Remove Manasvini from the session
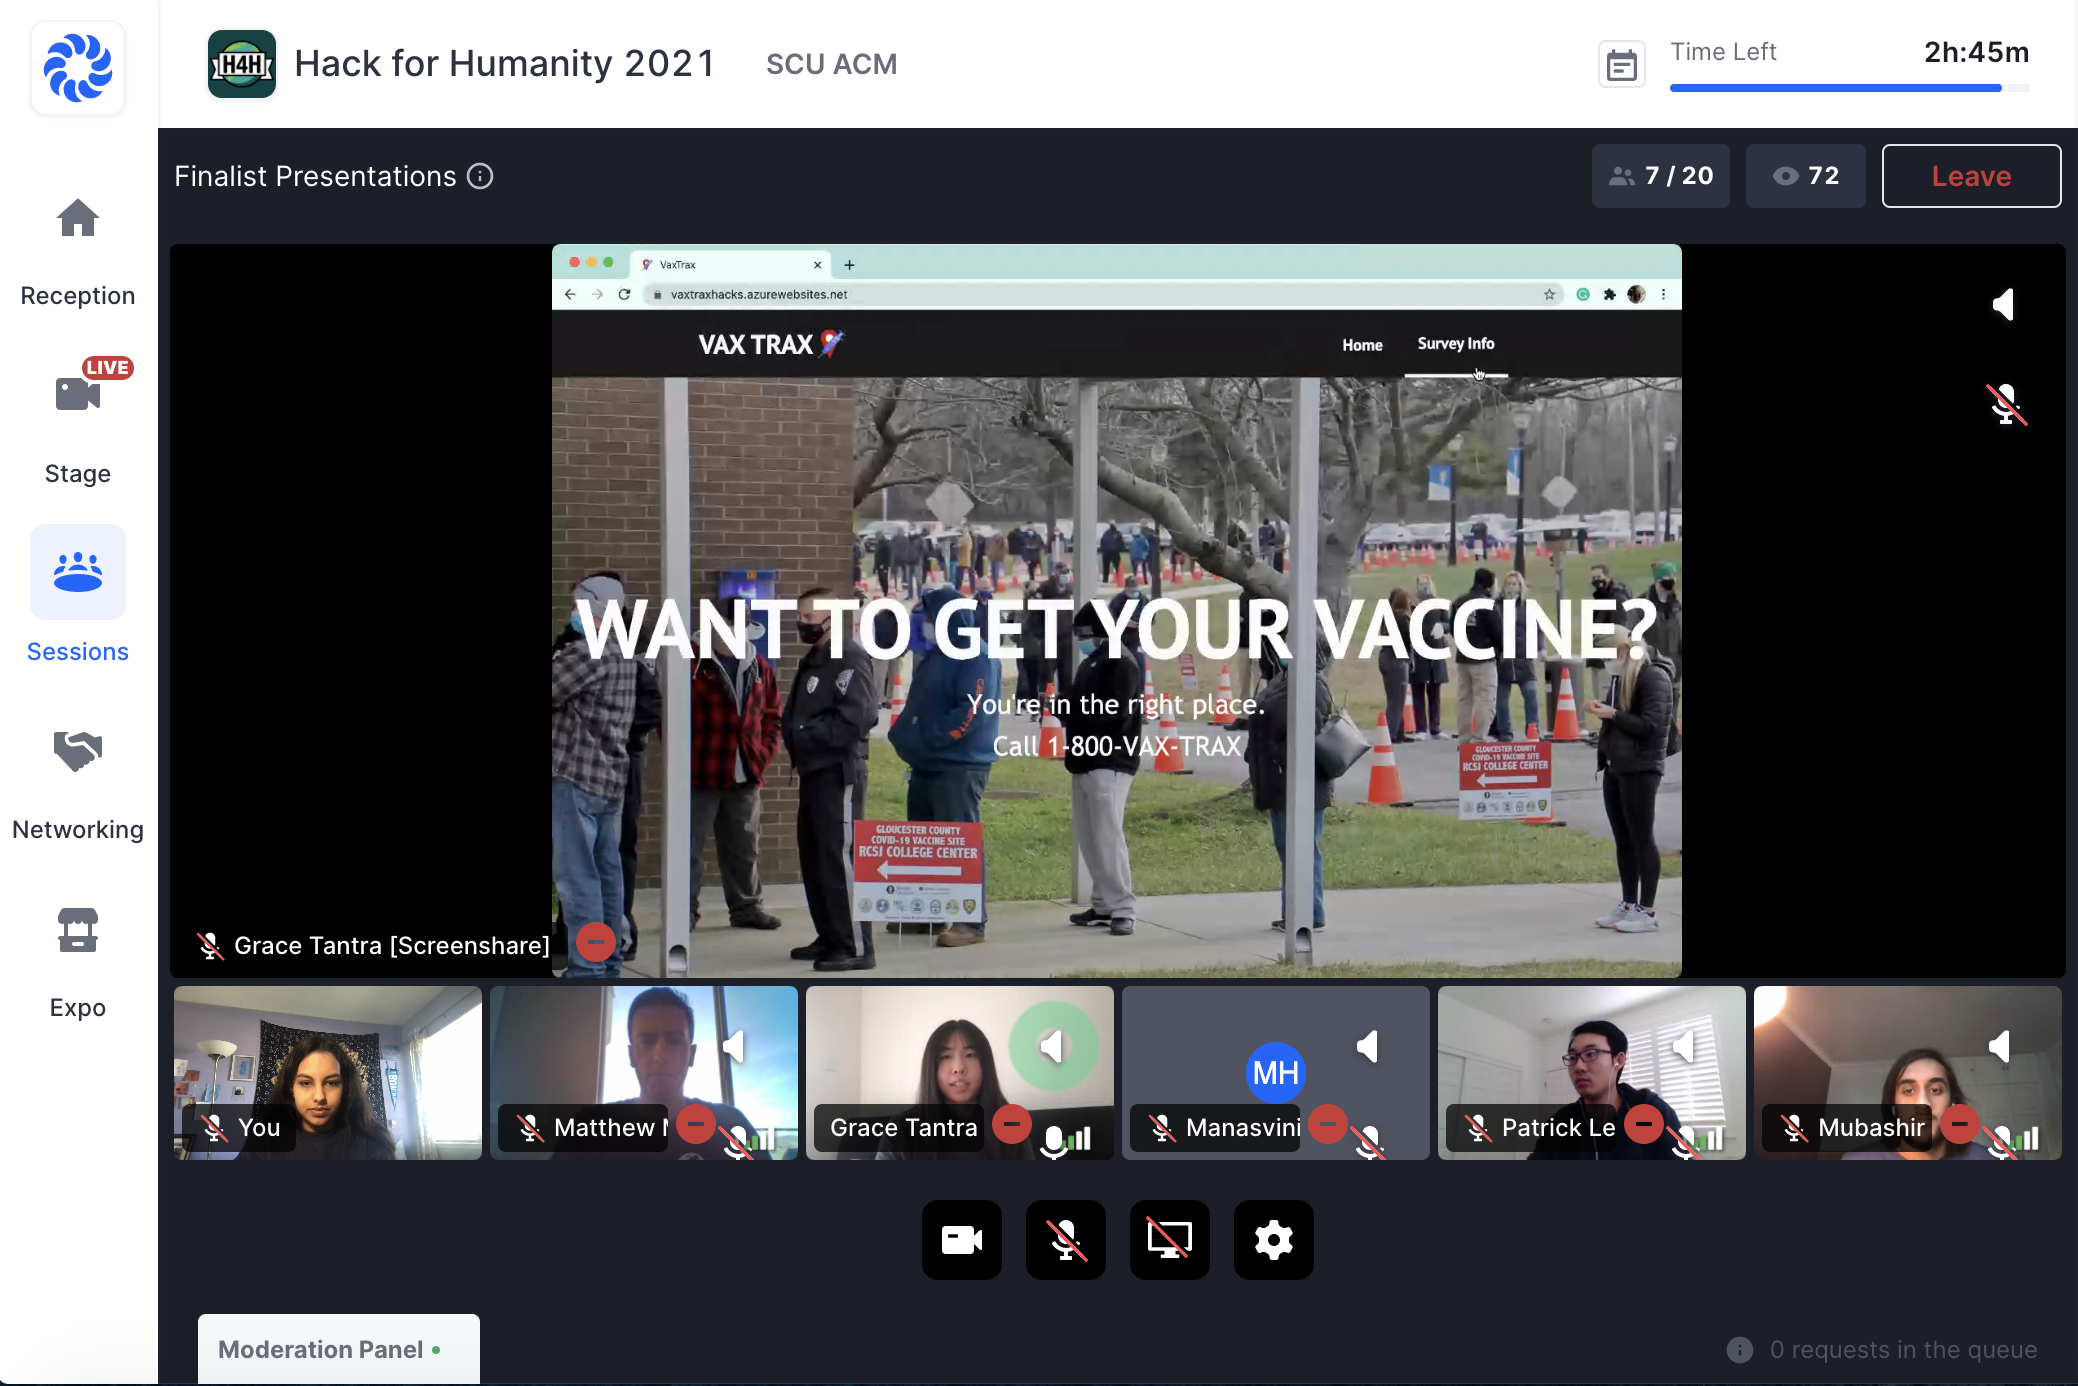Viewport: 2078px width, 1386px height. coord(1327,1125)
